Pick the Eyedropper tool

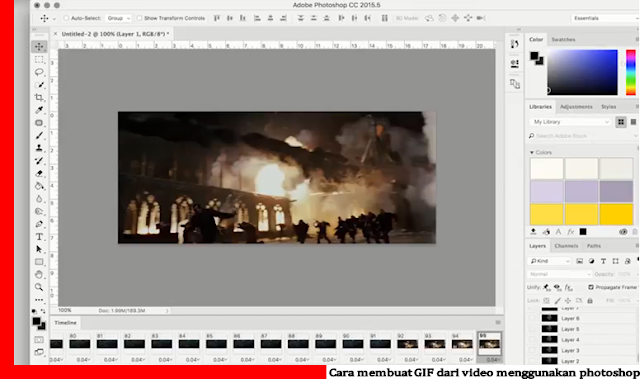coord(39,110)
